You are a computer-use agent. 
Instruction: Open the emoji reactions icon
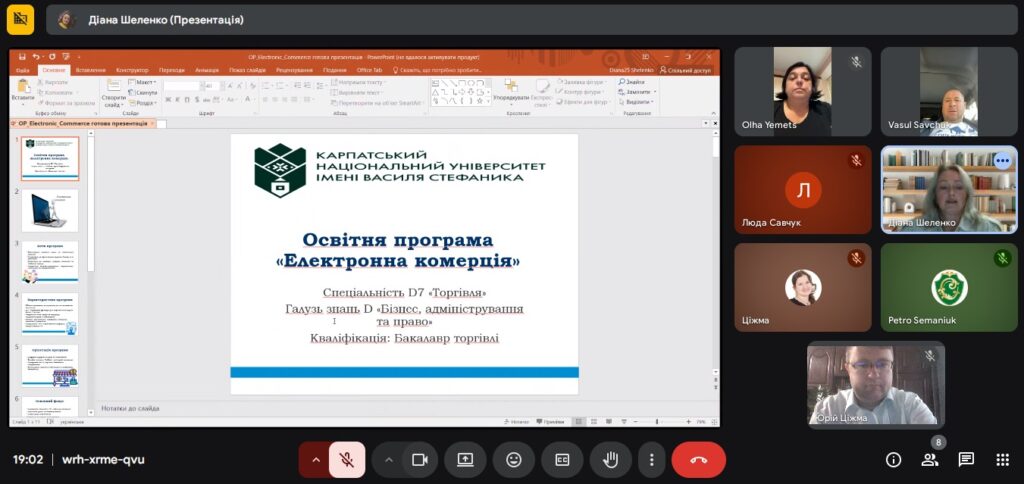[514, 460]
